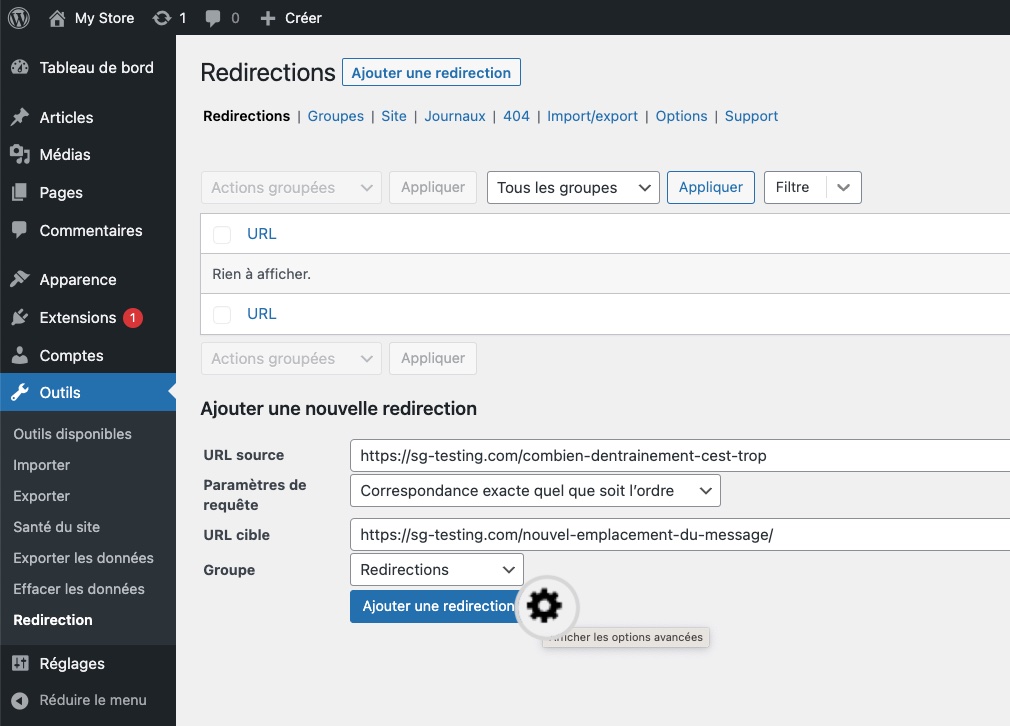Click the Extensions plug icon
The width and height of the screenshot is (1010, 726).
pos(20,317)
